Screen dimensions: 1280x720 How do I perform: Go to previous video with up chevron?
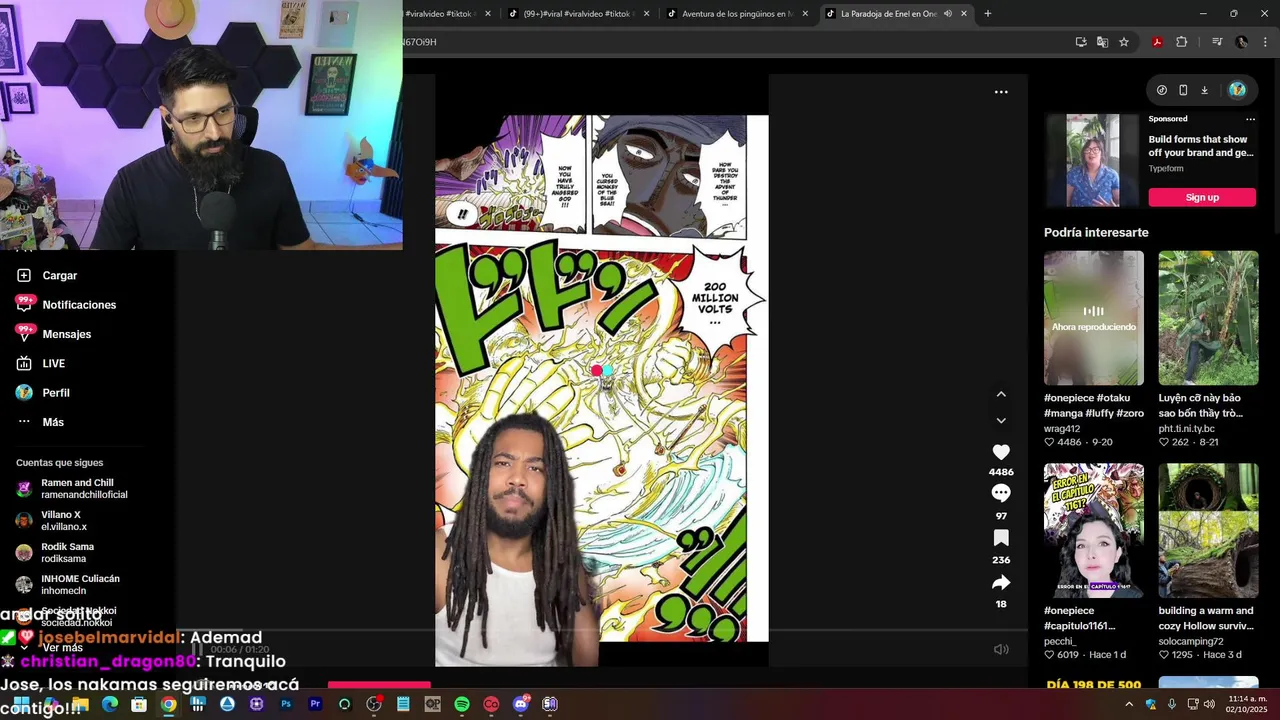[x=1001, y=394]
